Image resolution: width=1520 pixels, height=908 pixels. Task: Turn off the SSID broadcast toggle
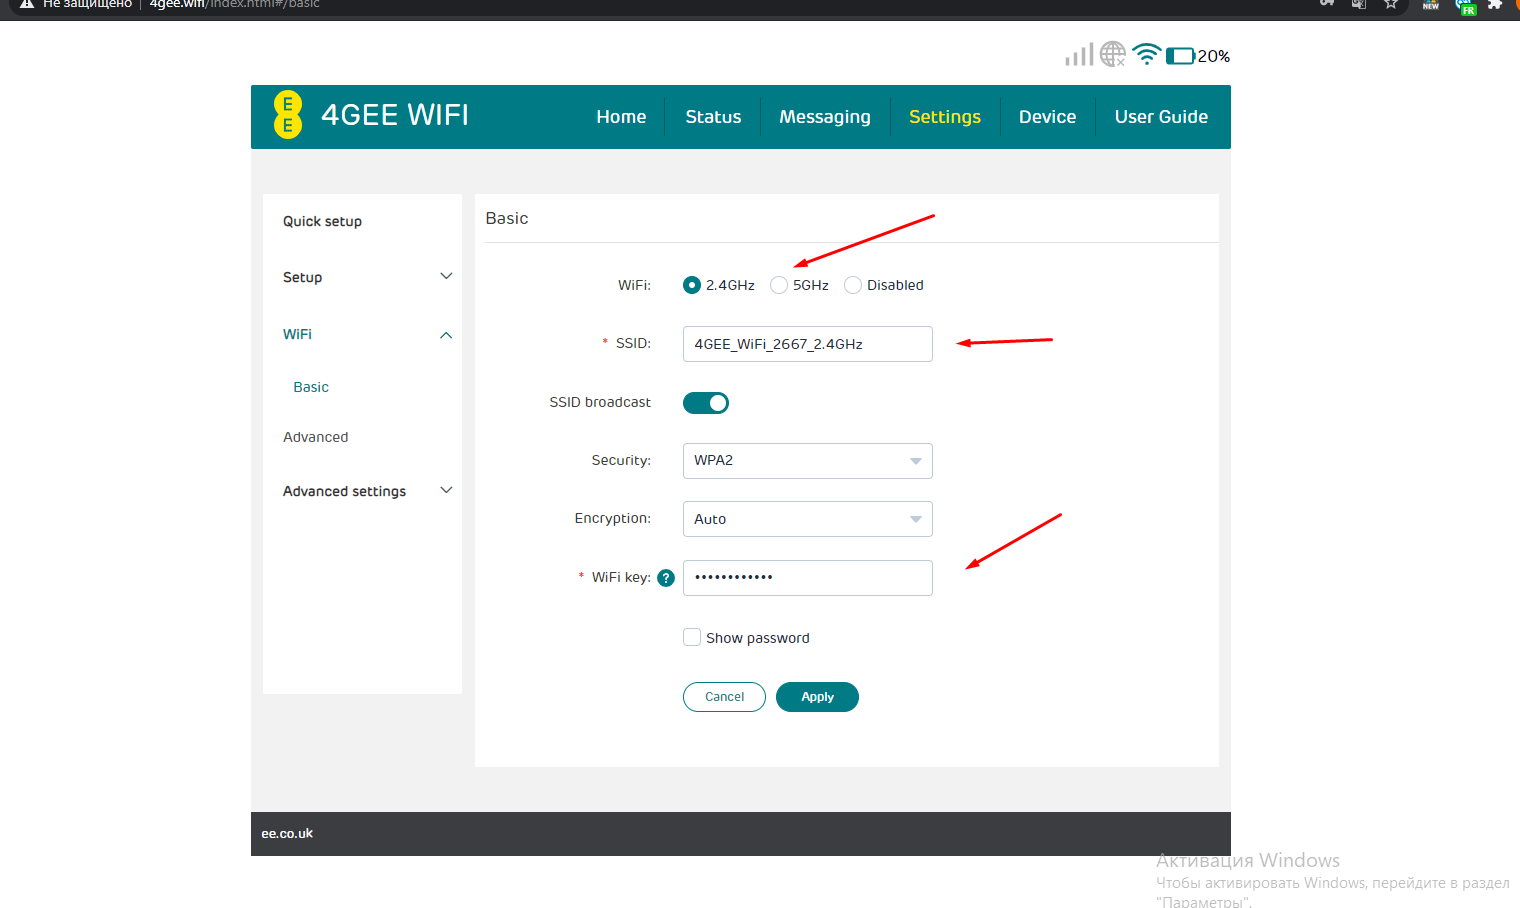706,403
